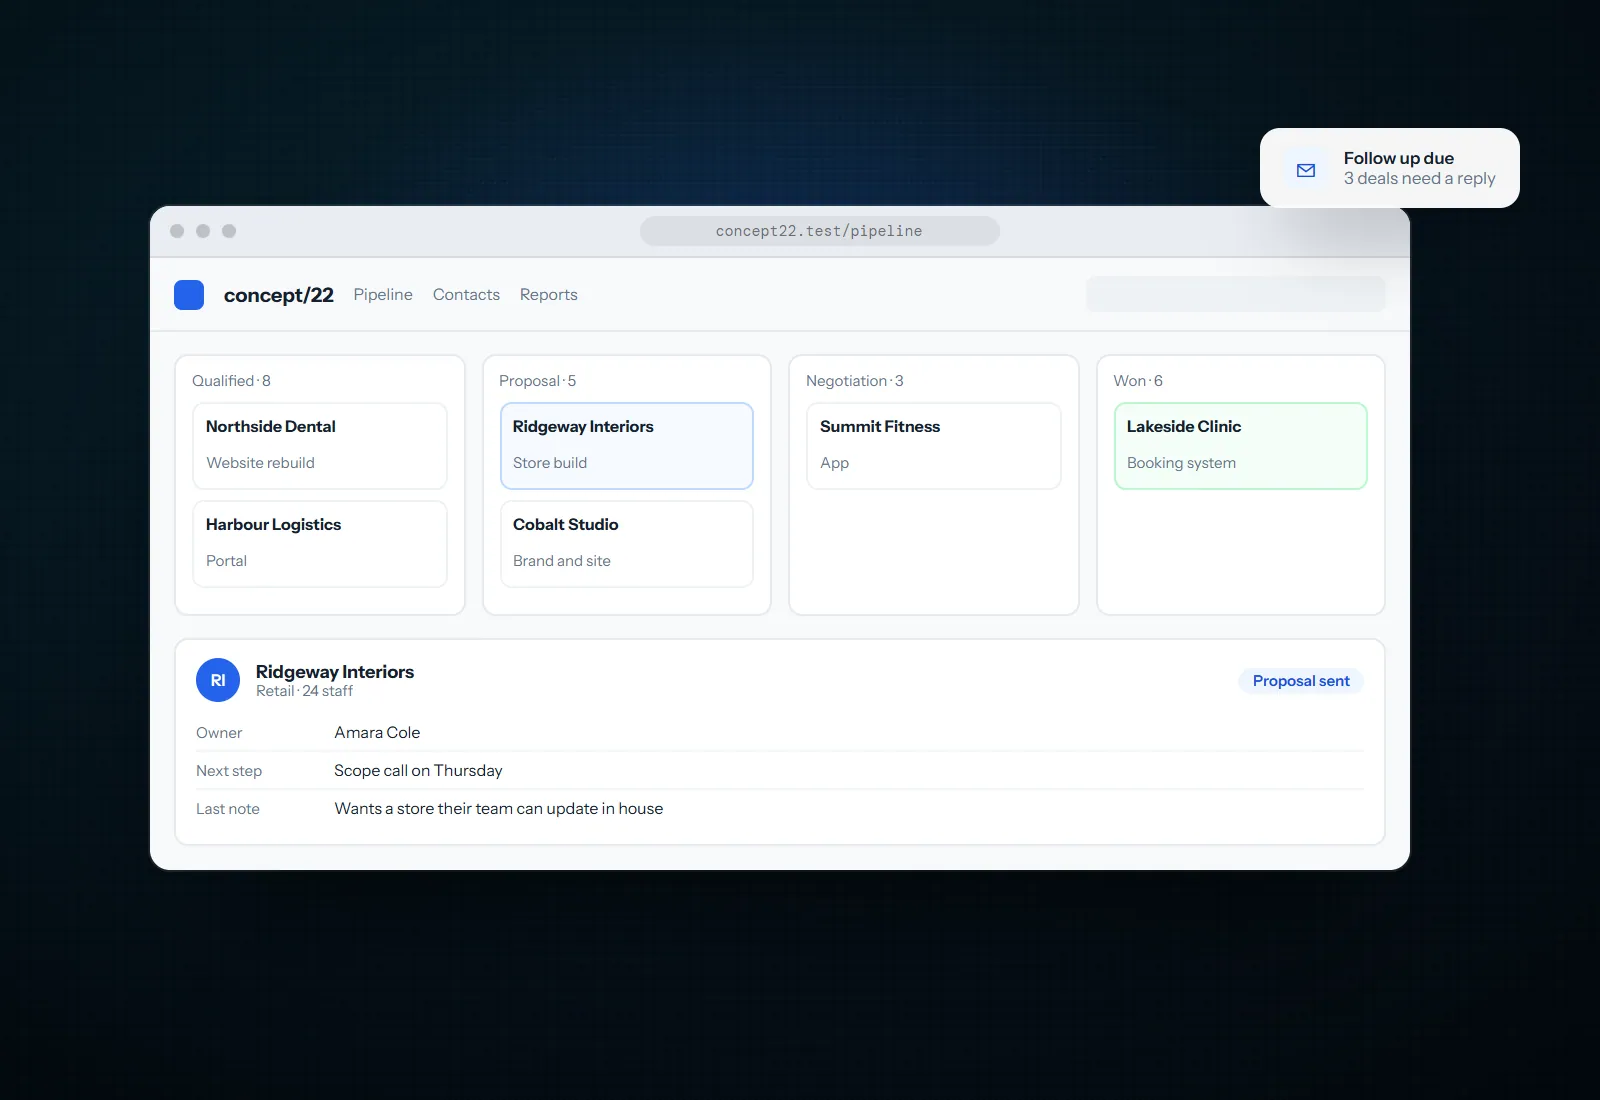Click the search field in the header
This screenshot has width=1600, height=1100.
click(x=1236, y=294)
